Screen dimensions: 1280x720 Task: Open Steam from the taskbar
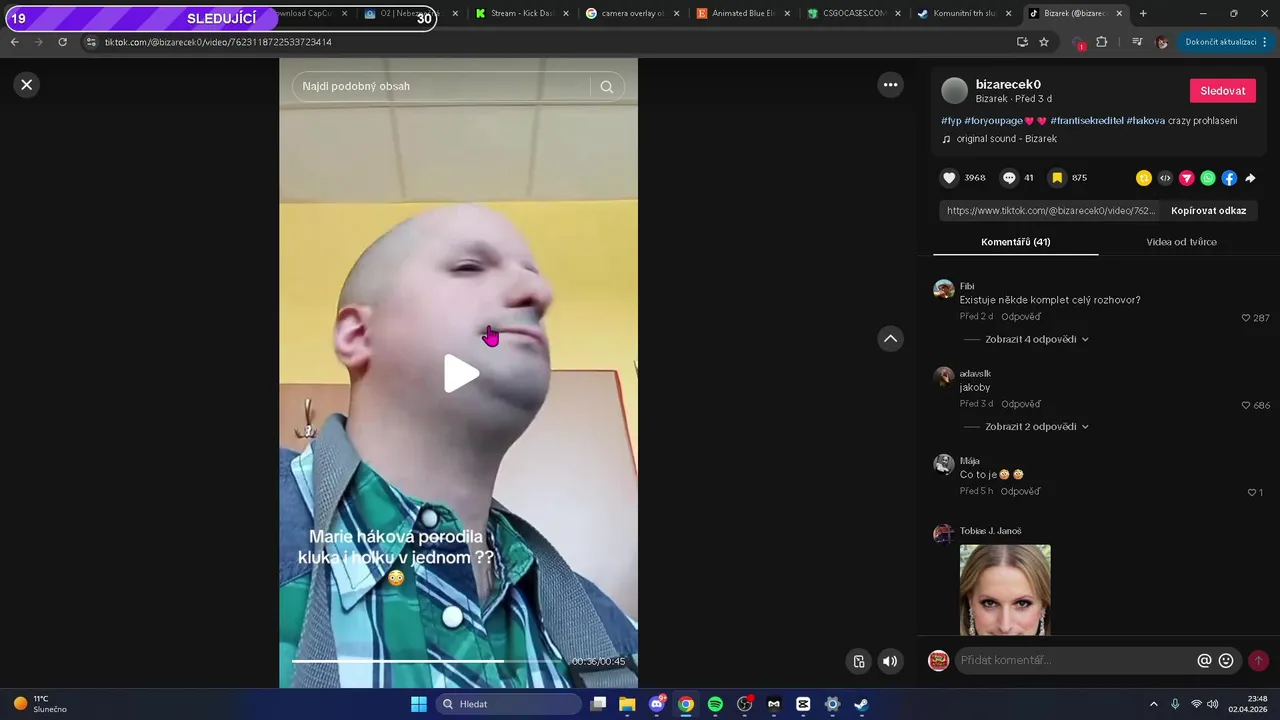click(861, 704)
